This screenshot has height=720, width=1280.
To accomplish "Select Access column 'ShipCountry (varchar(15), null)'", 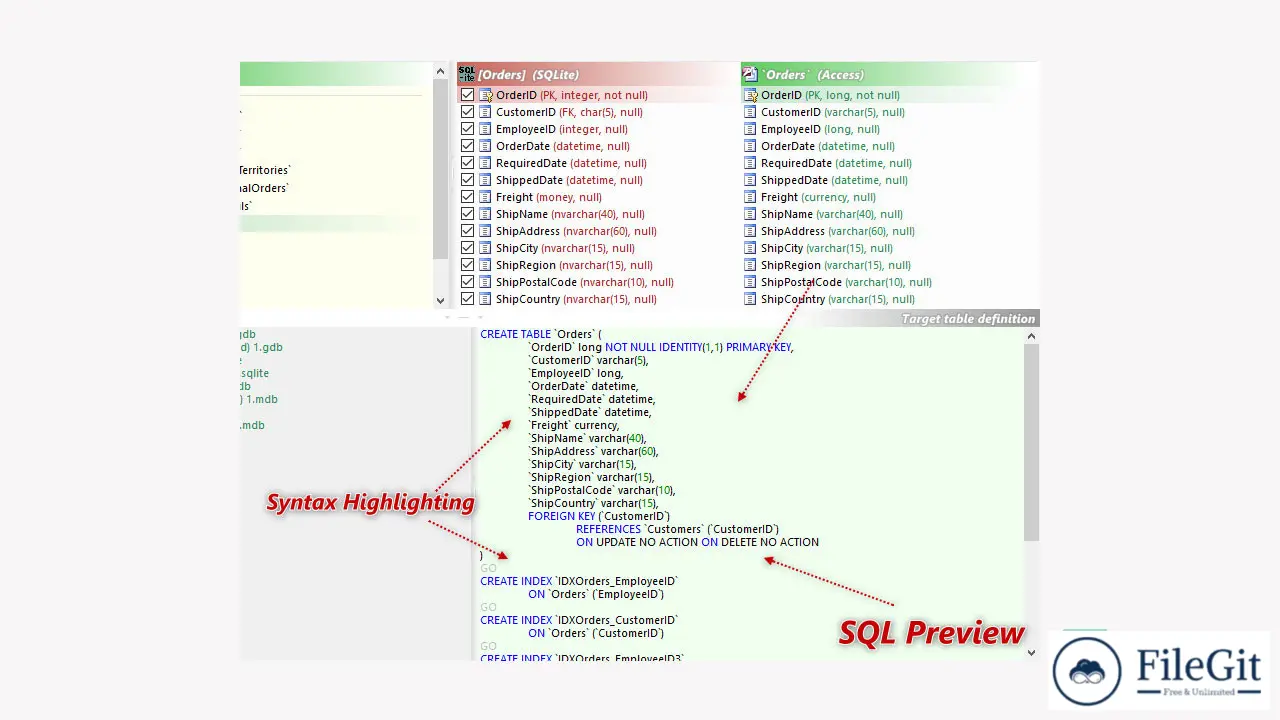I will click(x=837, y=299).
